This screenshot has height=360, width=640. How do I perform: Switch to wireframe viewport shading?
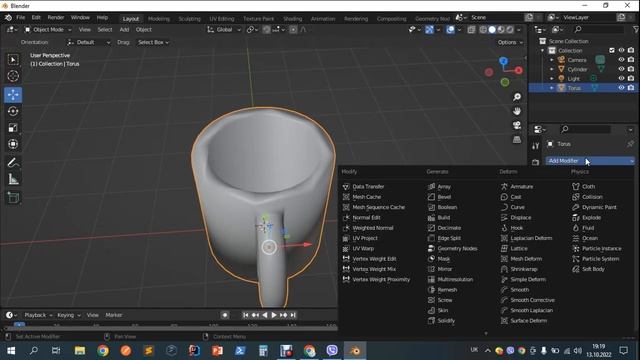483,29
